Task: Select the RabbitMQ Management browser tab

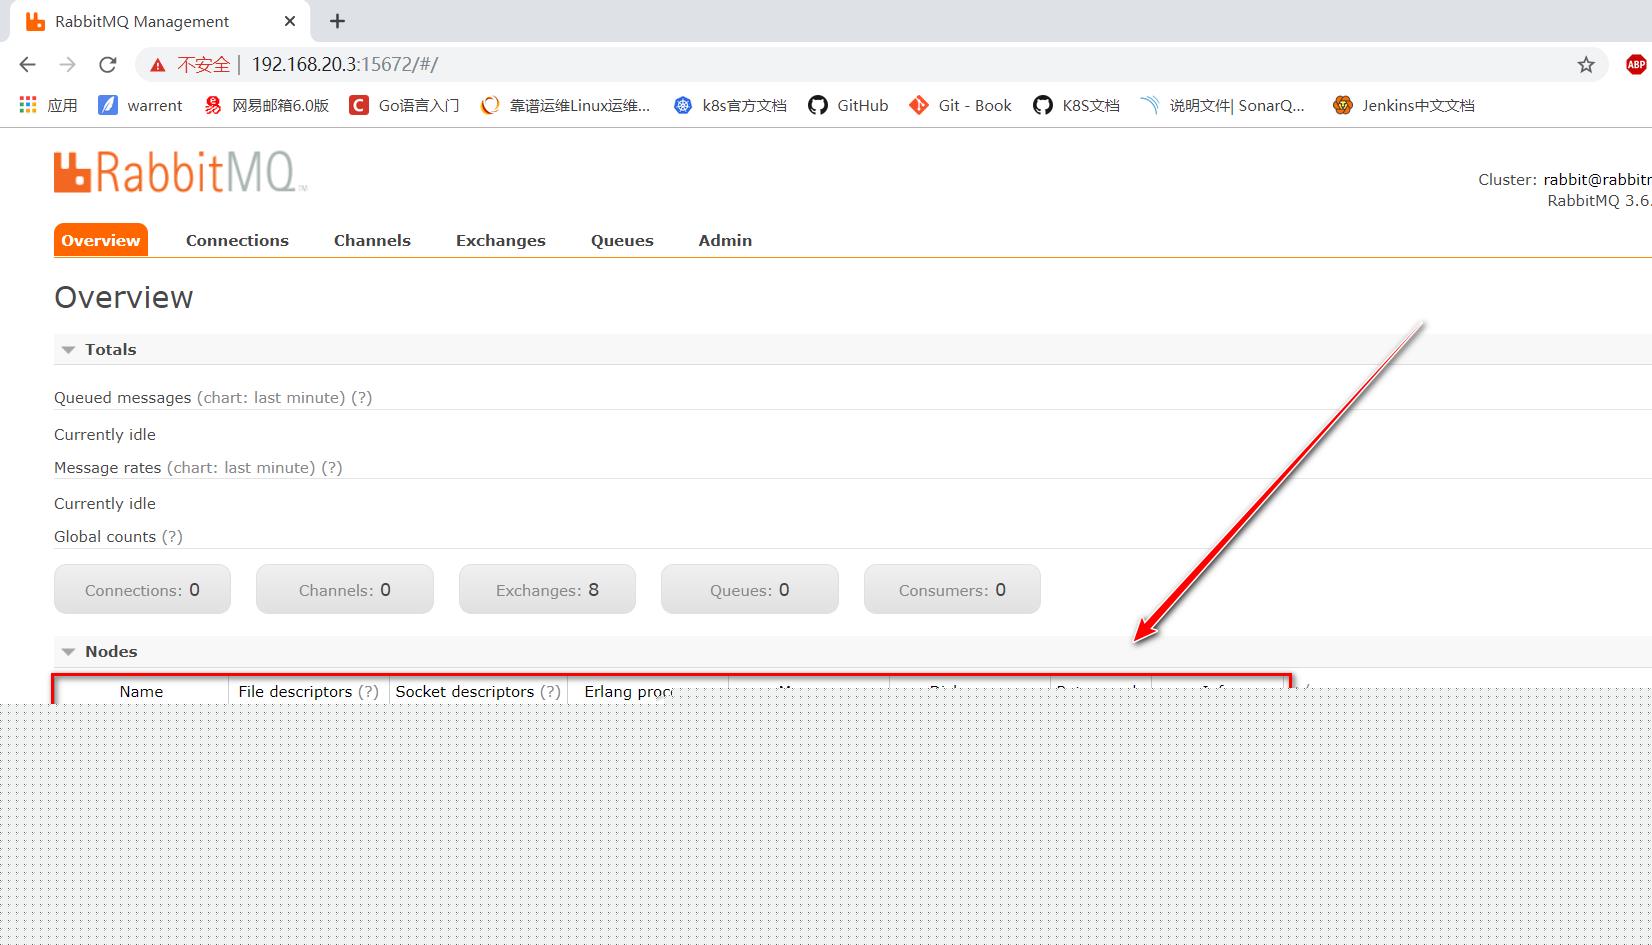Action: click(160, 21)
